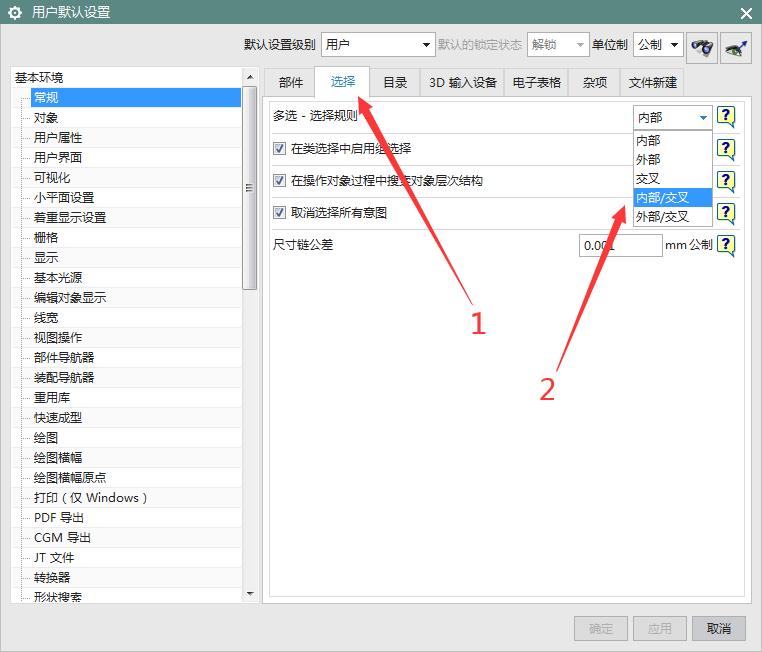
Task: Select 基本环境 root node
Action: [39, 77]
